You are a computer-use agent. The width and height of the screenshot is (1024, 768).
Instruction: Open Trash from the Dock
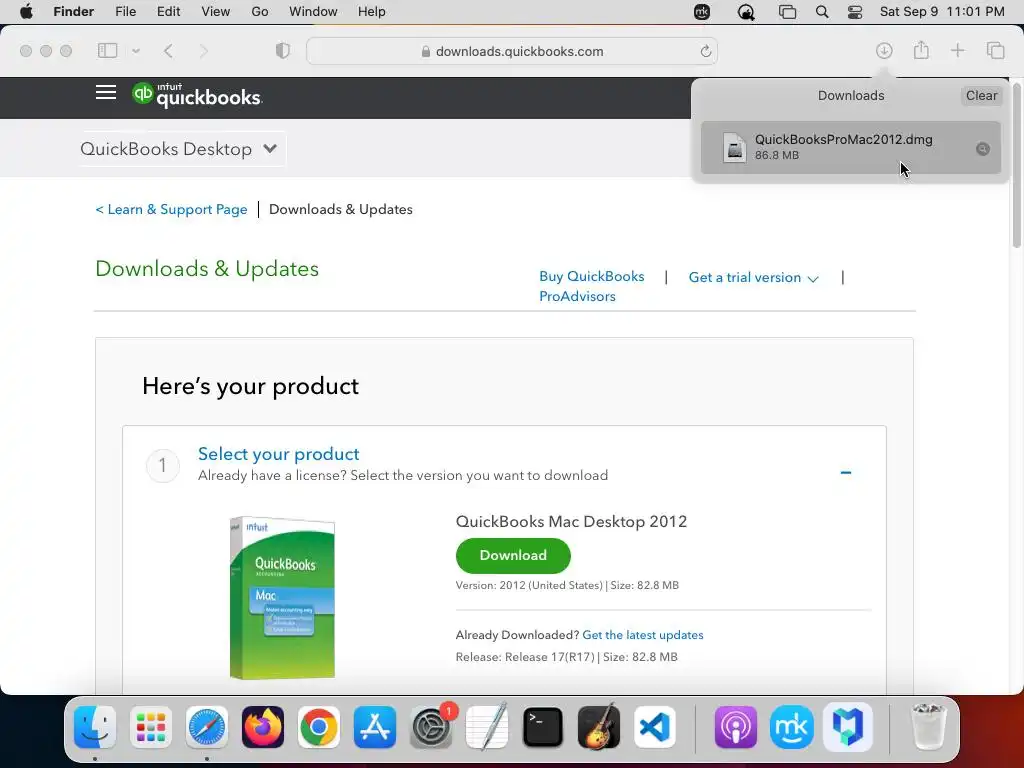[928, 727]
